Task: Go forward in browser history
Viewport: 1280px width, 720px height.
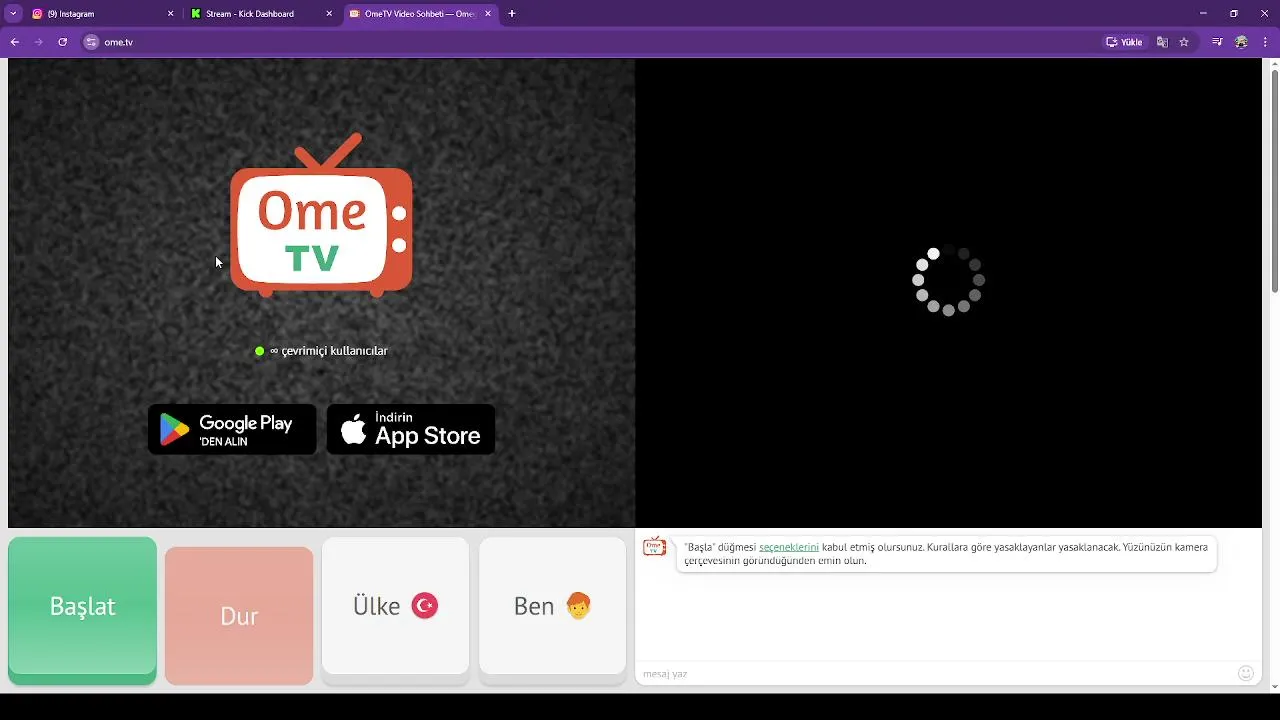Action: click(38, 42)
